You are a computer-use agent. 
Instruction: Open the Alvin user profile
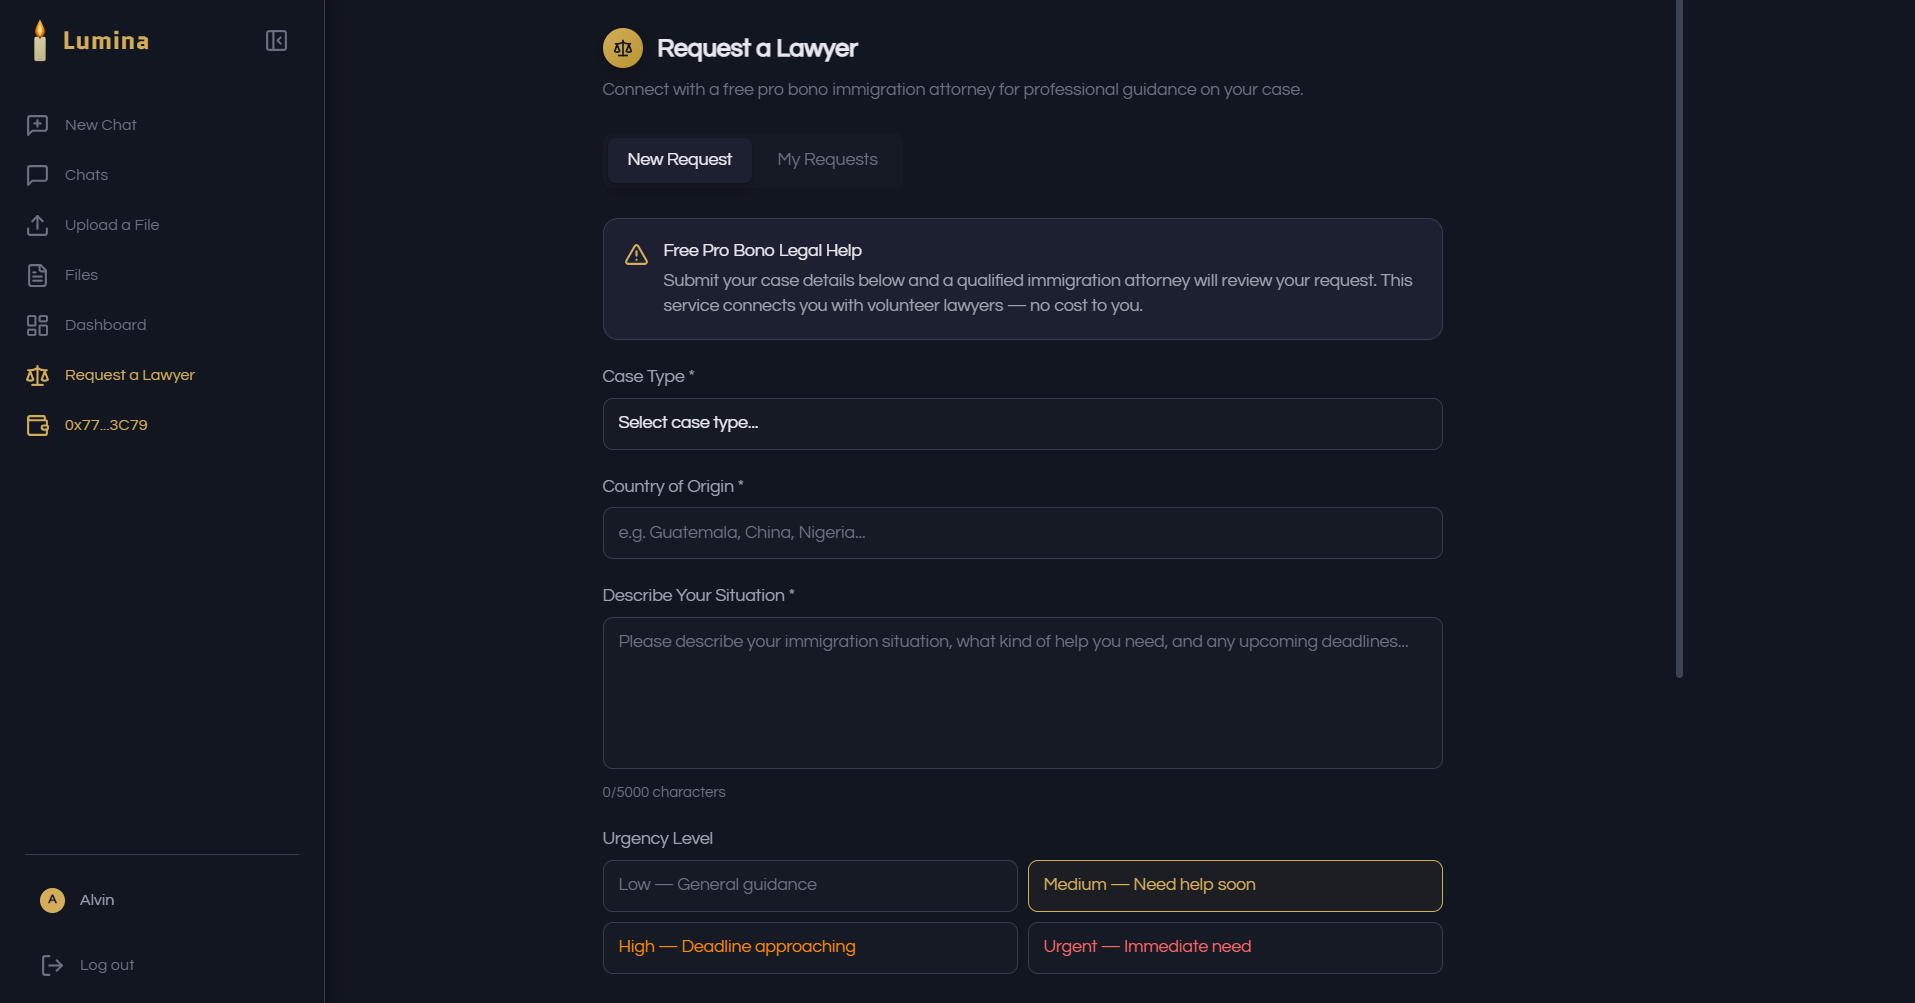click(96, 900)
